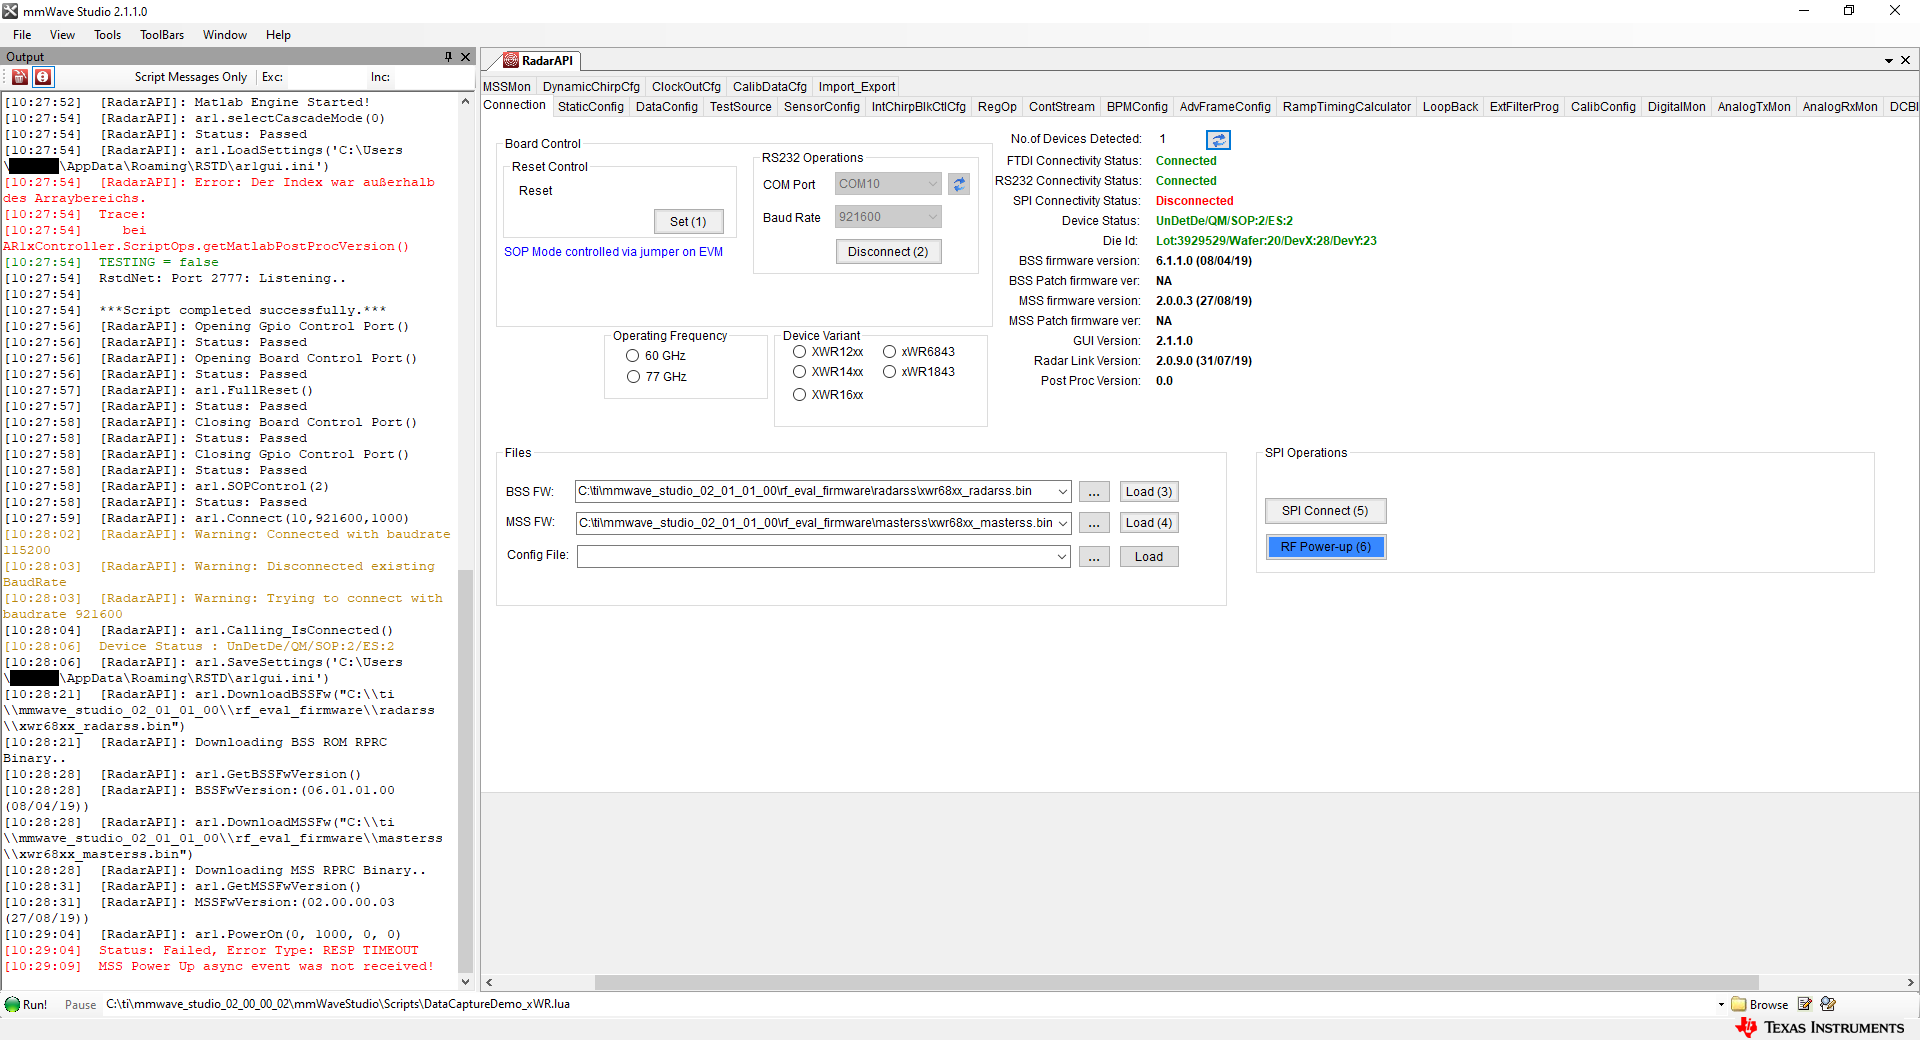Choose the xWR1843 device variant
This screenshot has height=1040, width=1920.
889,372
